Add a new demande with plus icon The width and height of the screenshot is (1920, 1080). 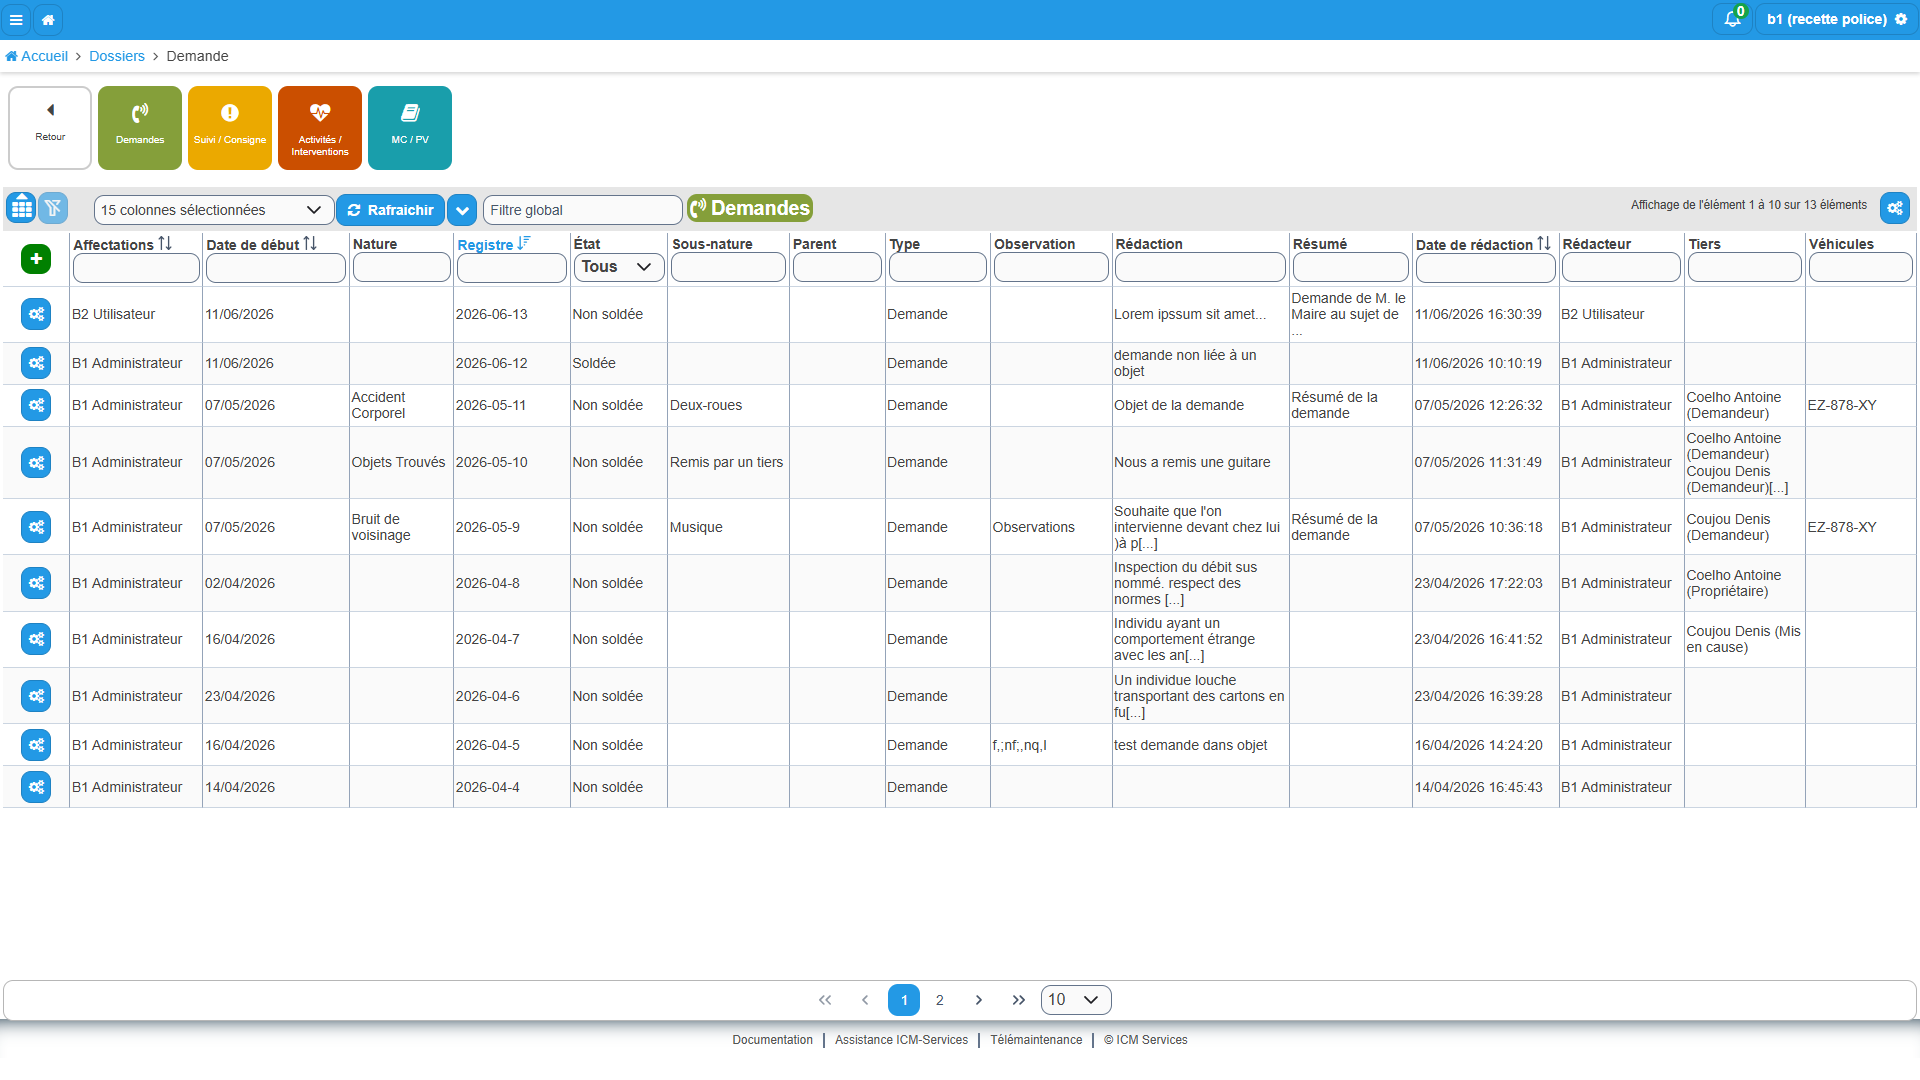click(36, 259)
